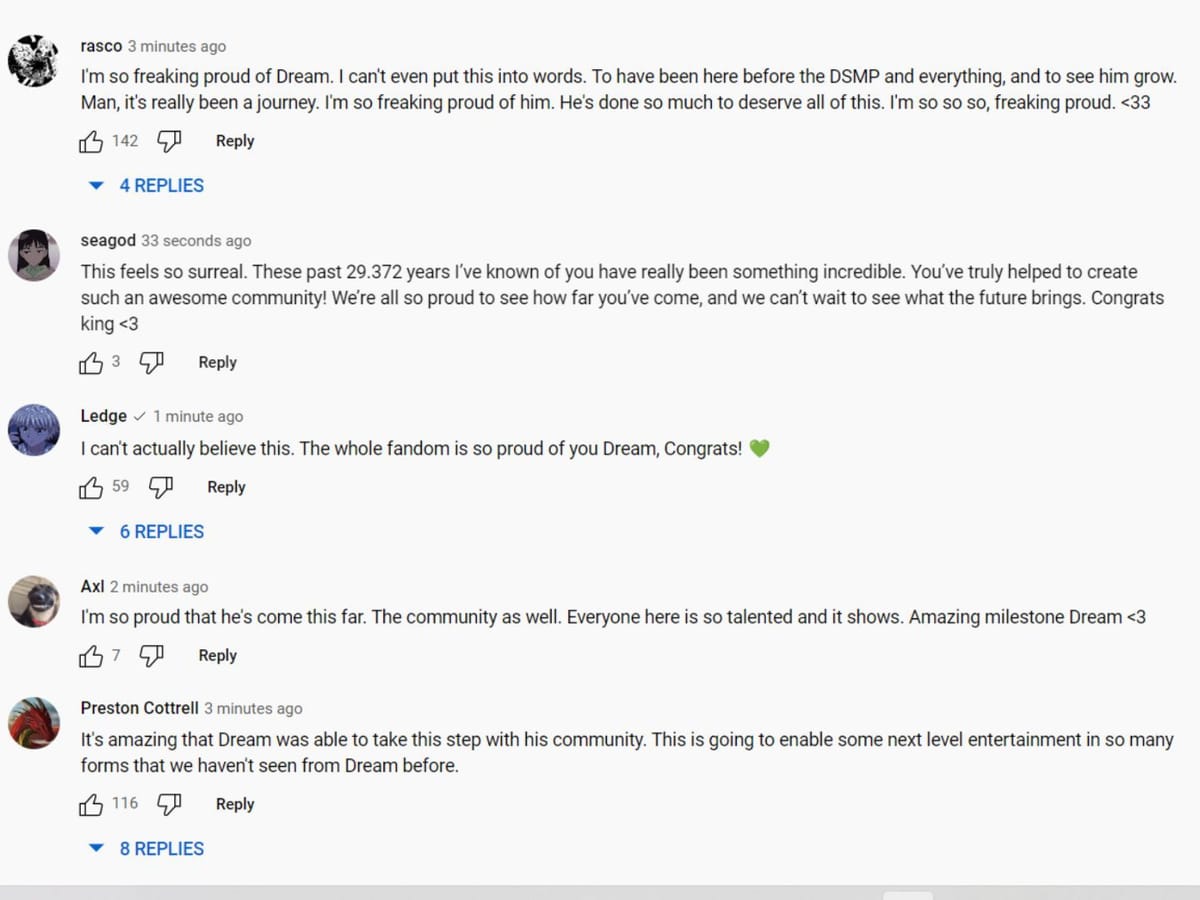Click seagod's profile avatar
The height and width of the screenshot is (900, 1200).
34,255
